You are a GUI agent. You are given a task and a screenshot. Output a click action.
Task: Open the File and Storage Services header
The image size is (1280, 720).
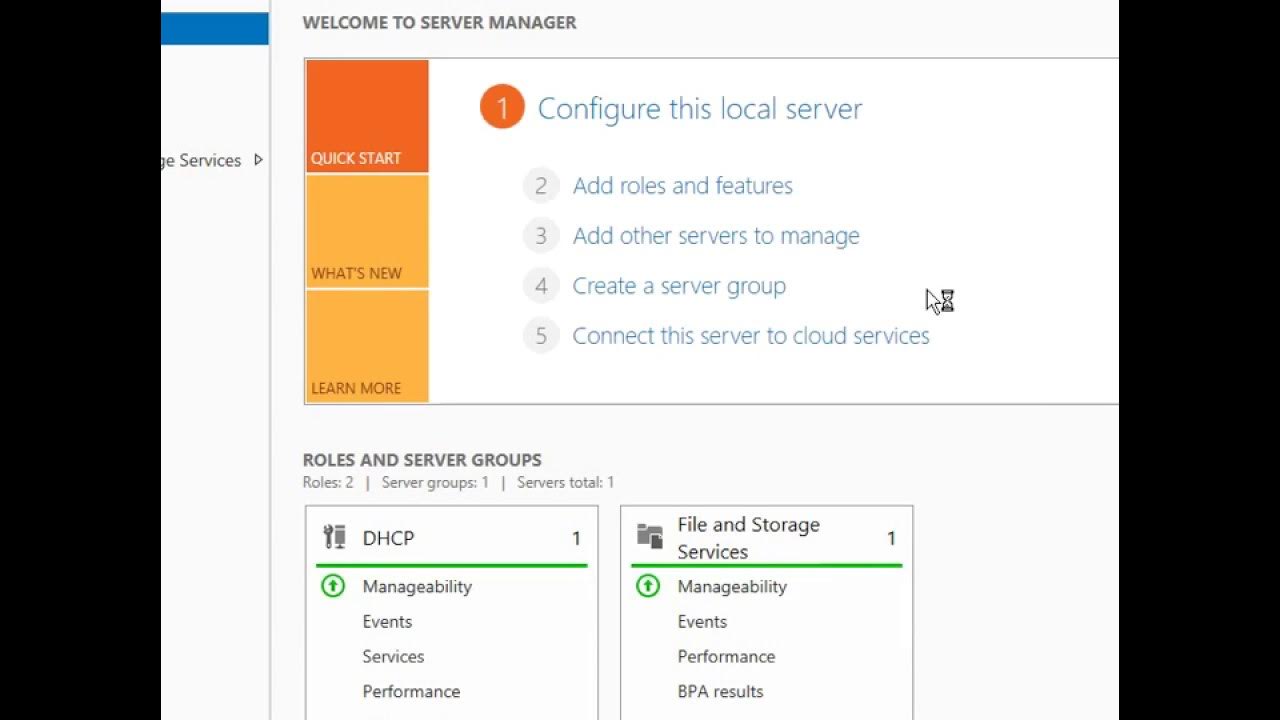point(767,538)
